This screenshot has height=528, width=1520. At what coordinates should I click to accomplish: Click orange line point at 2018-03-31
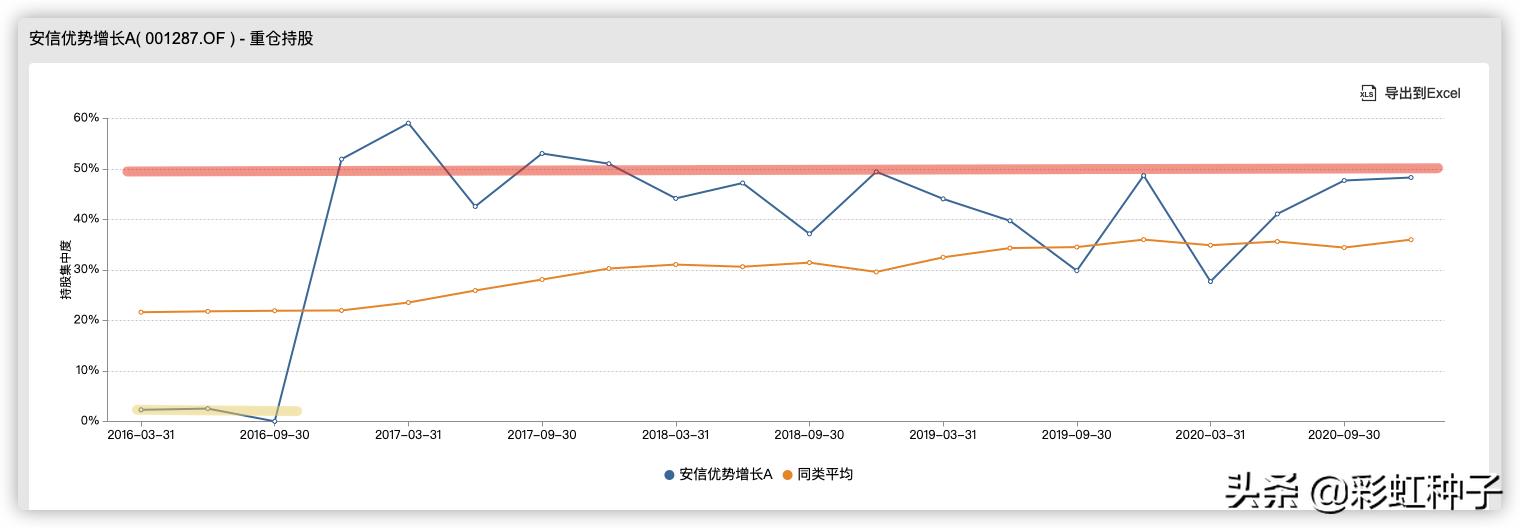click(676, 264)
